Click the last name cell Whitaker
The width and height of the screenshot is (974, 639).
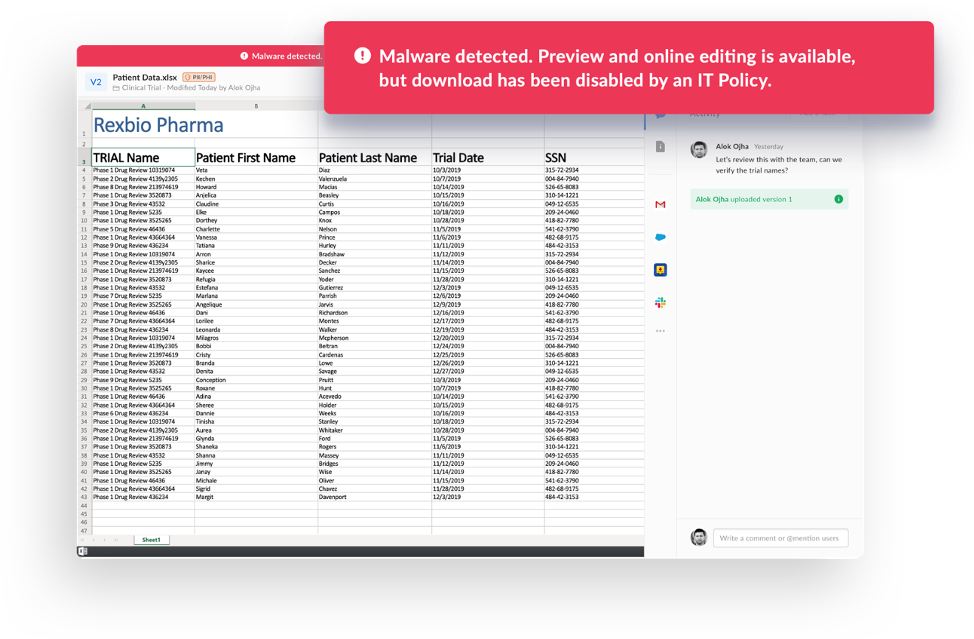click(375, 430)
